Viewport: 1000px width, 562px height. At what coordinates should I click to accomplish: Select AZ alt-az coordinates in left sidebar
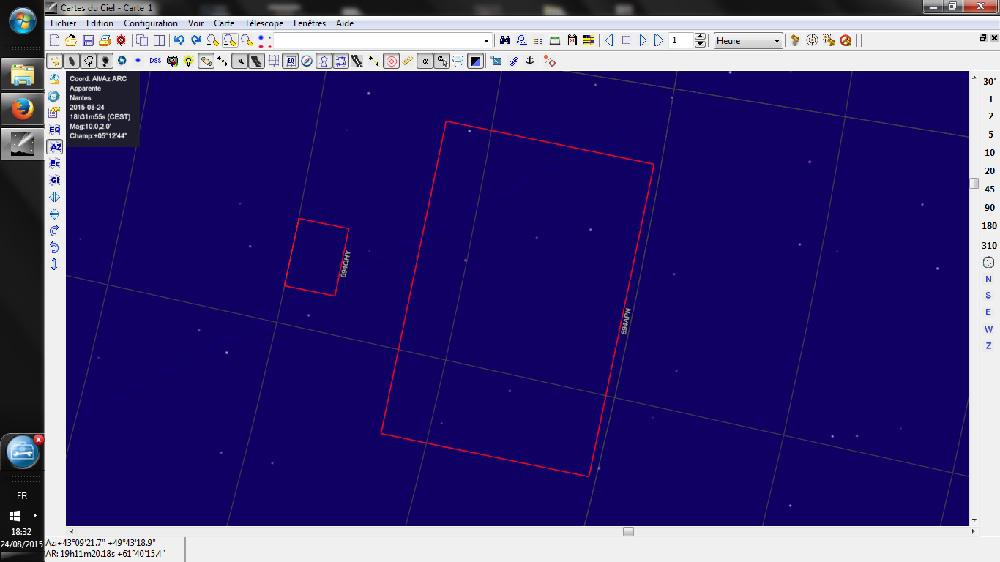(x=55, y=147)
